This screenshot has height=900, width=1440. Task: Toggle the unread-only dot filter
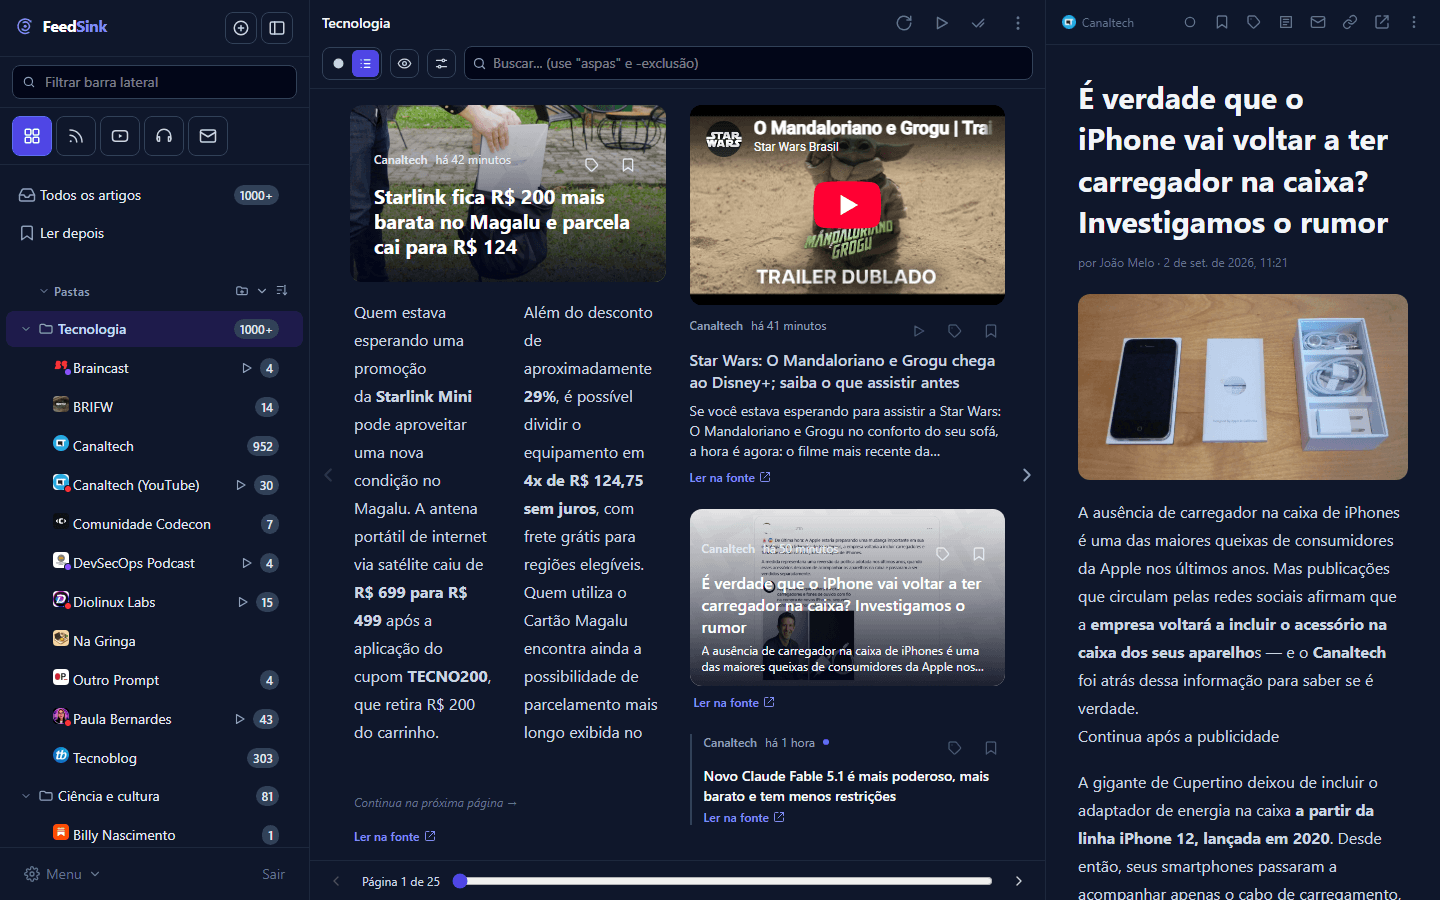coord(338,63)
